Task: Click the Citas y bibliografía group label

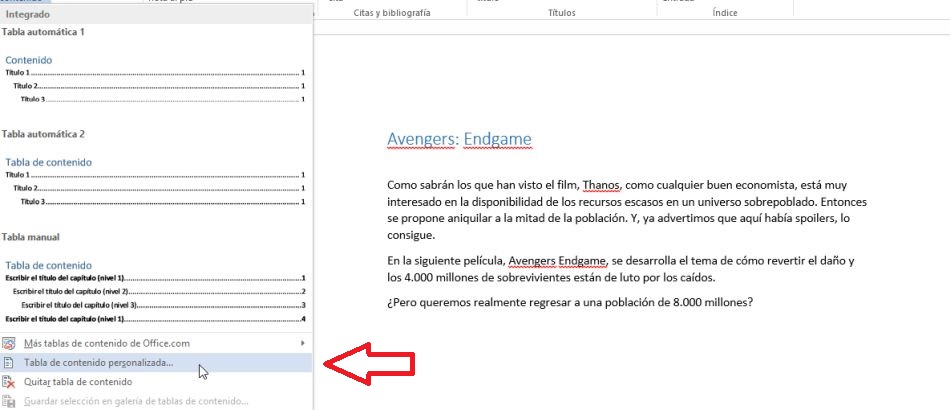Action: point(392,13)
